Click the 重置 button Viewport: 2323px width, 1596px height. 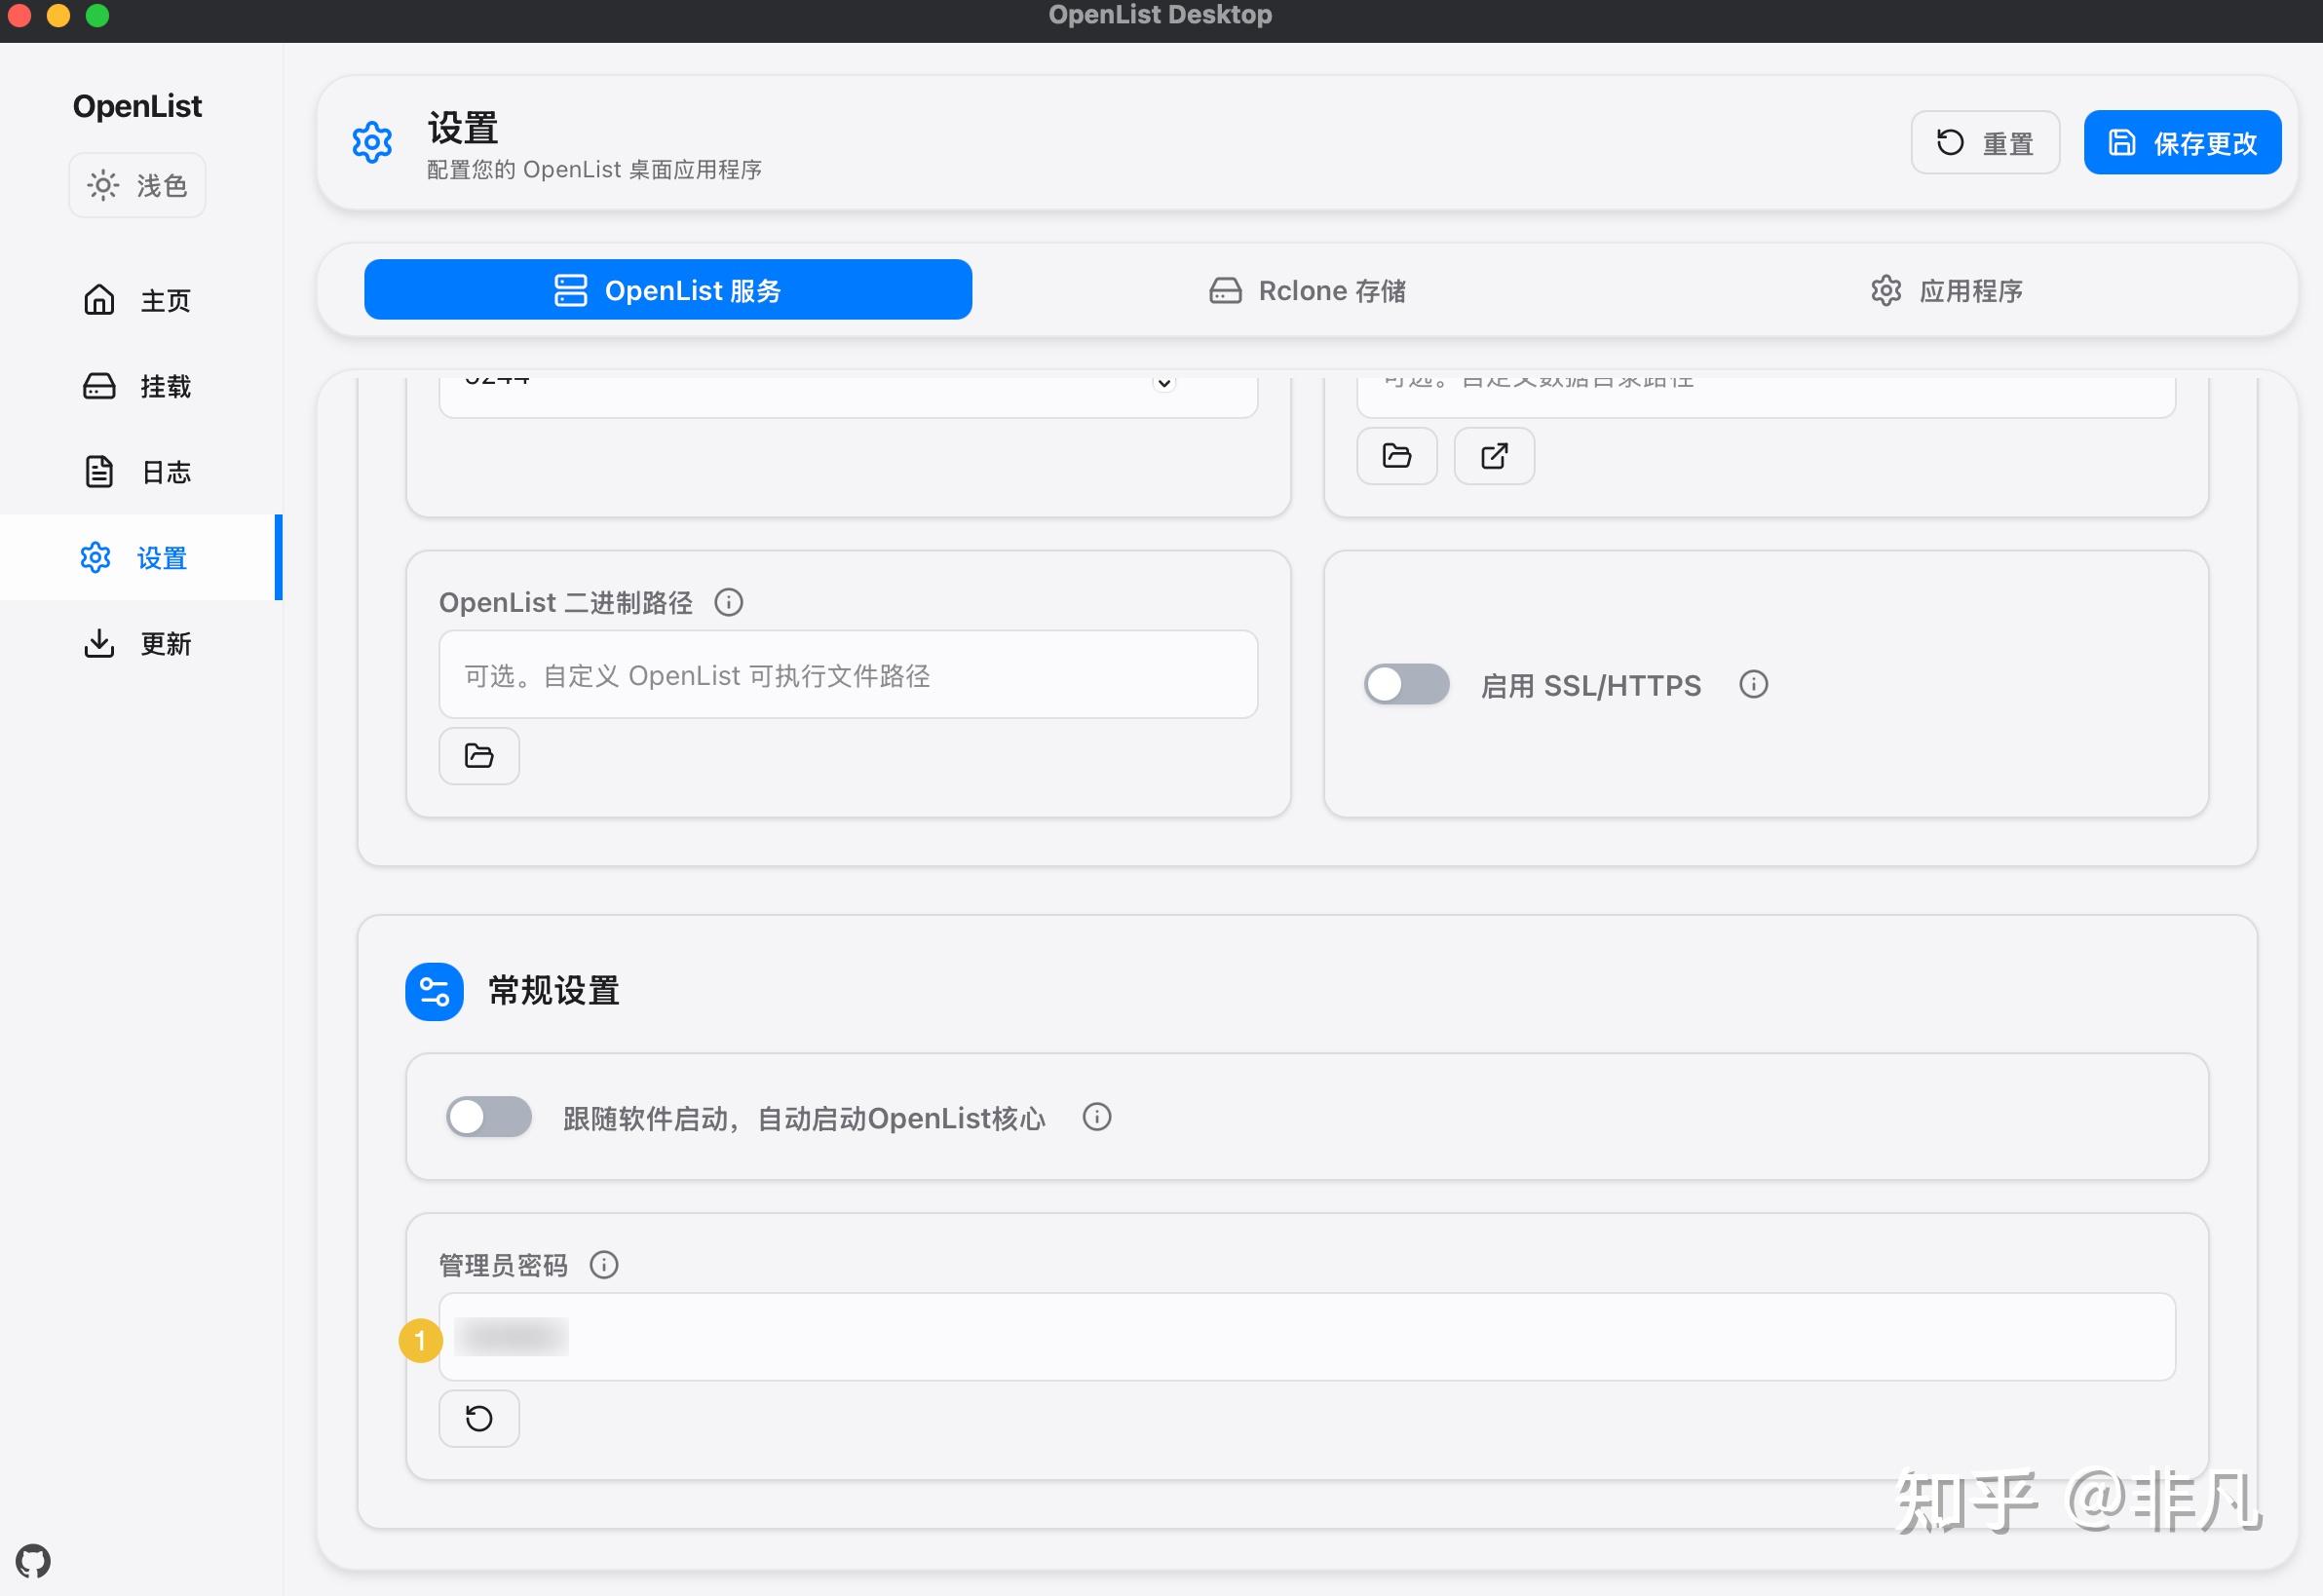pyautogui.click(x=1985, y=142)
